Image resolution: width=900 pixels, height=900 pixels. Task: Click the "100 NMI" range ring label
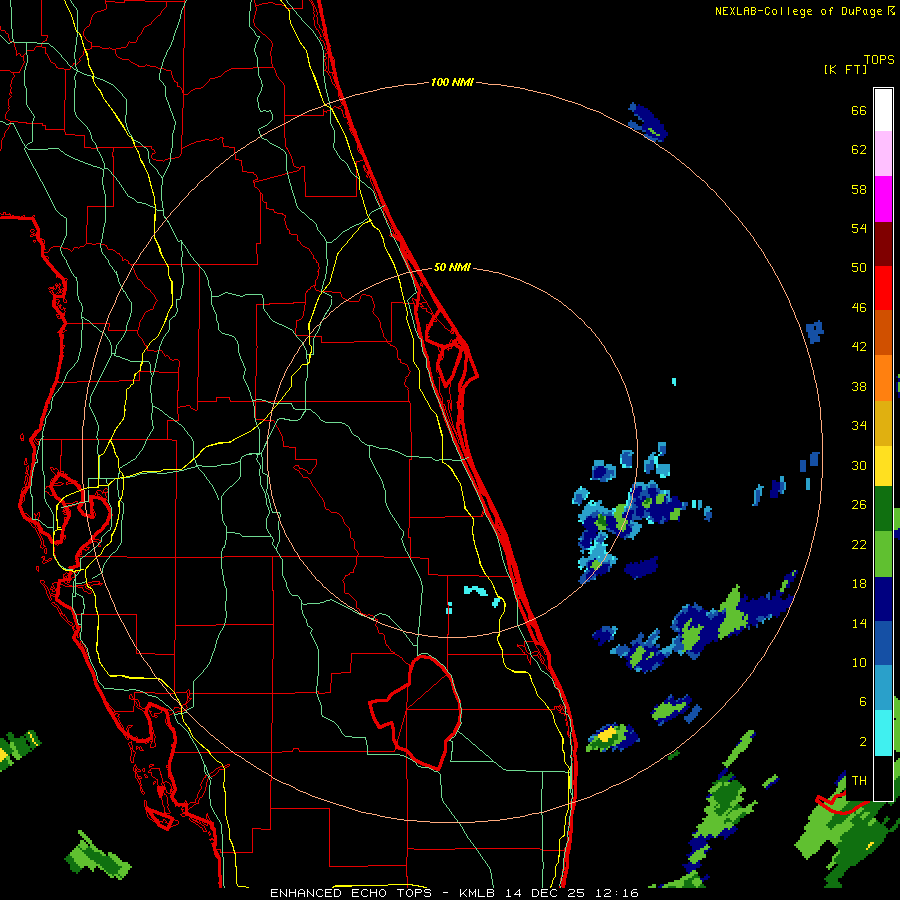452,83
